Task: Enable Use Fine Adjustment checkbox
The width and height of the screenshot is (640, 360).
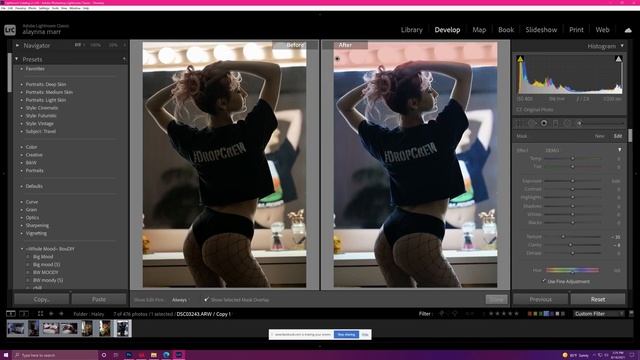Action: (x=544, y=281)
